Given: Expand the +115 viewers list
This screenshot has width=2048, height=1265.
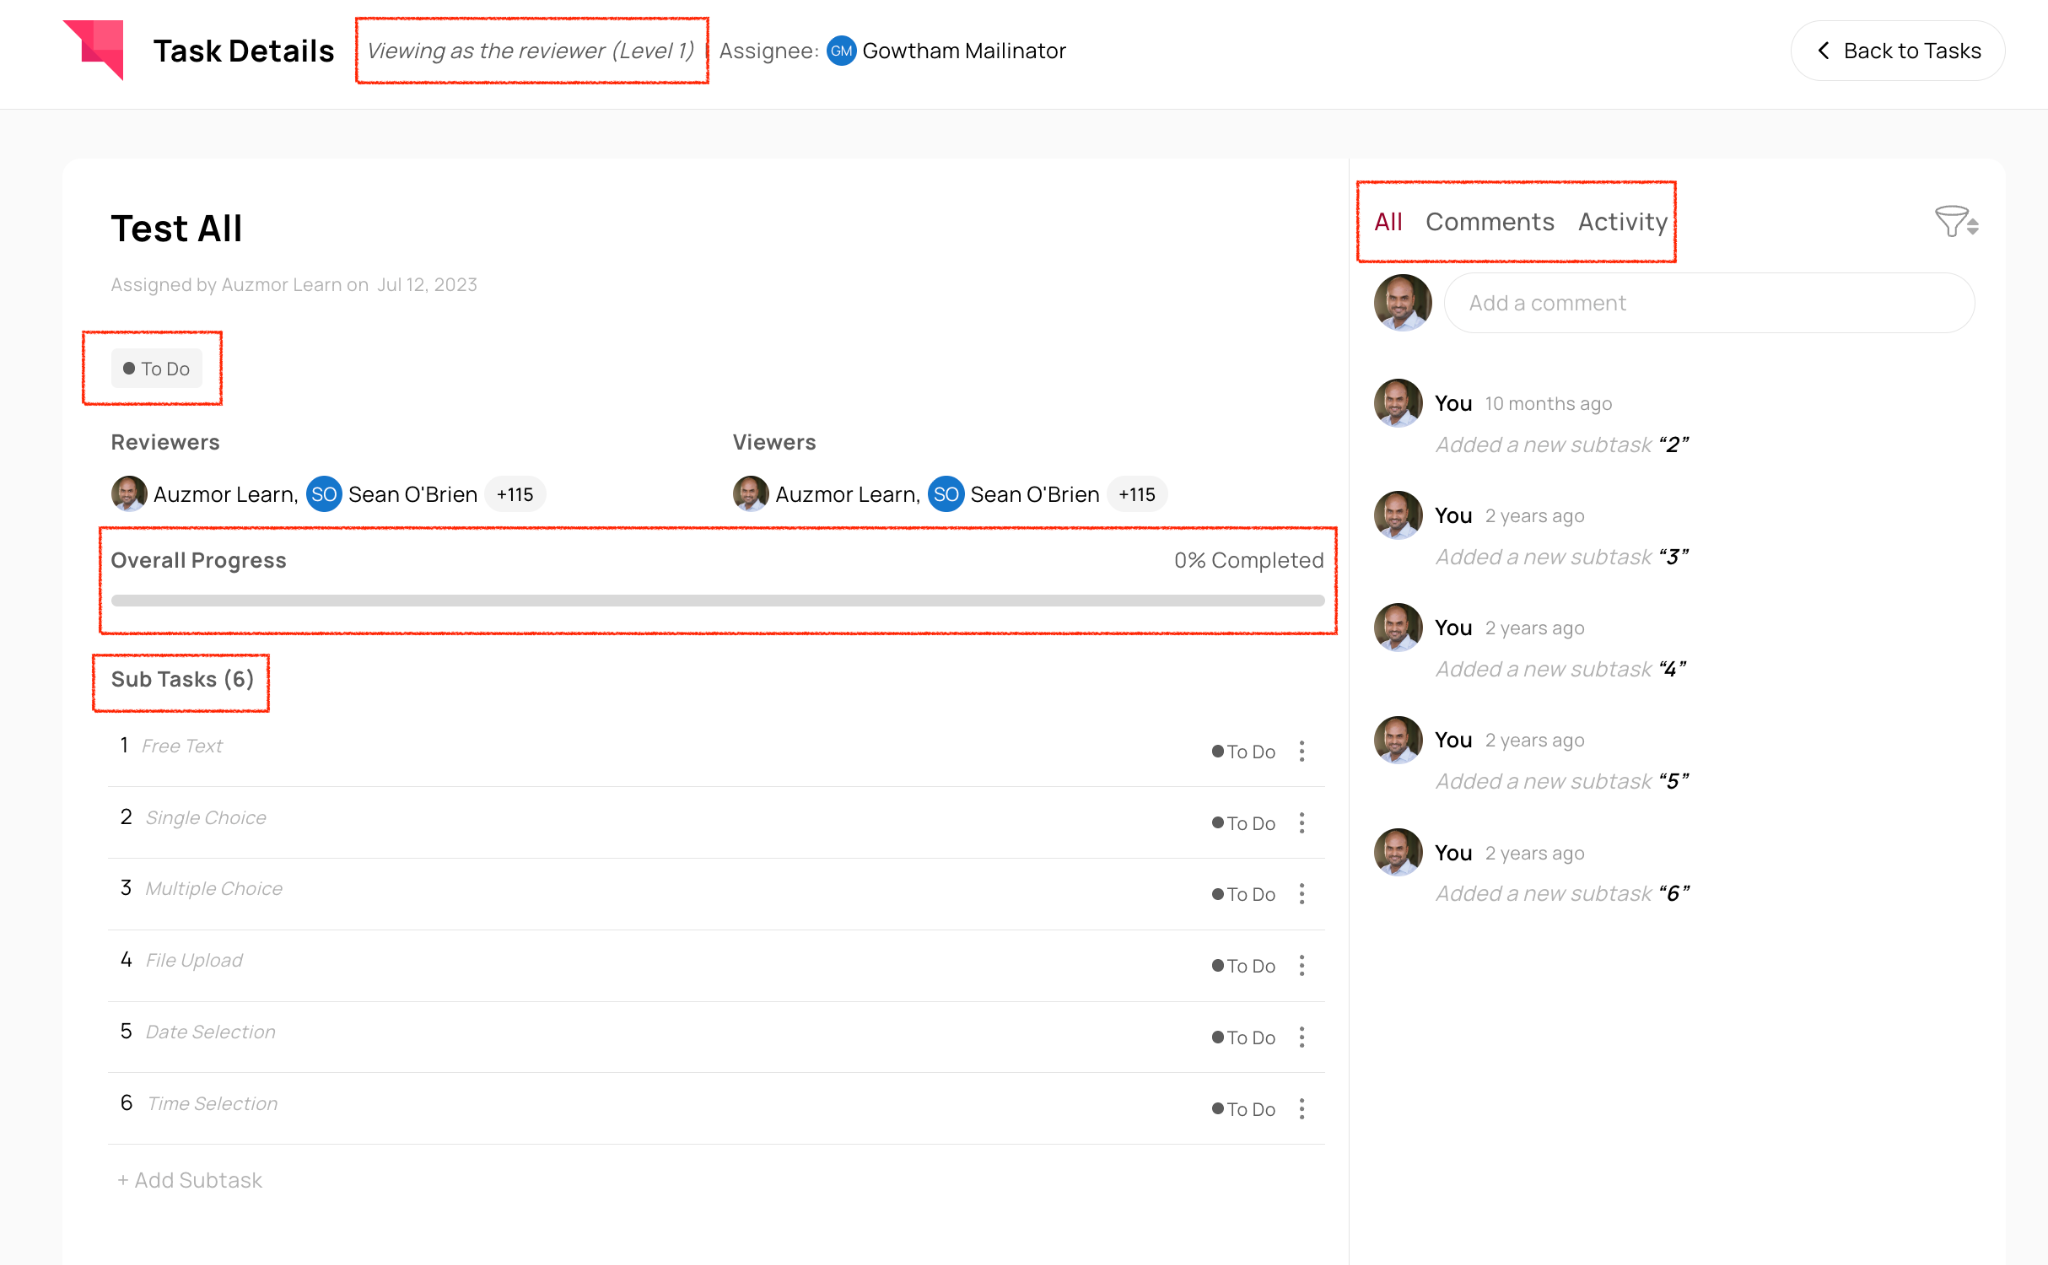Looking at the screenshot, I should coord(1137,494).
